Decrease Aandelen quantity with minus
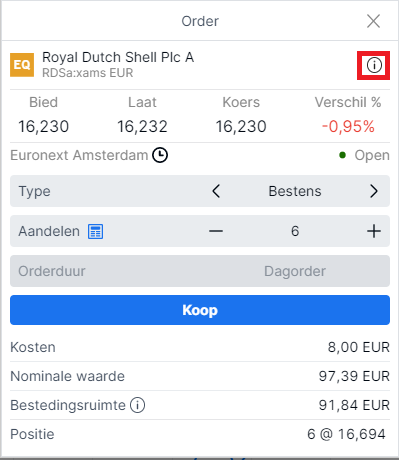Viewport: 399px width, 460px height. [x=216, y=231]
